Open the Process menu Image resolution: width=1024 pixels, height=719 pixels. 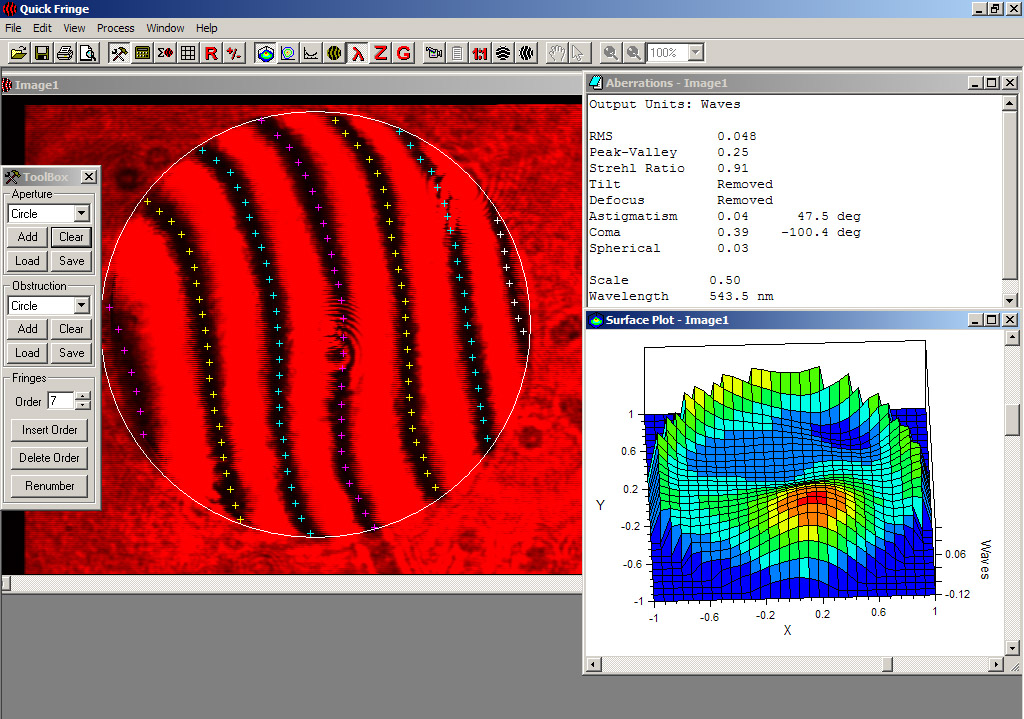point(116,28)
